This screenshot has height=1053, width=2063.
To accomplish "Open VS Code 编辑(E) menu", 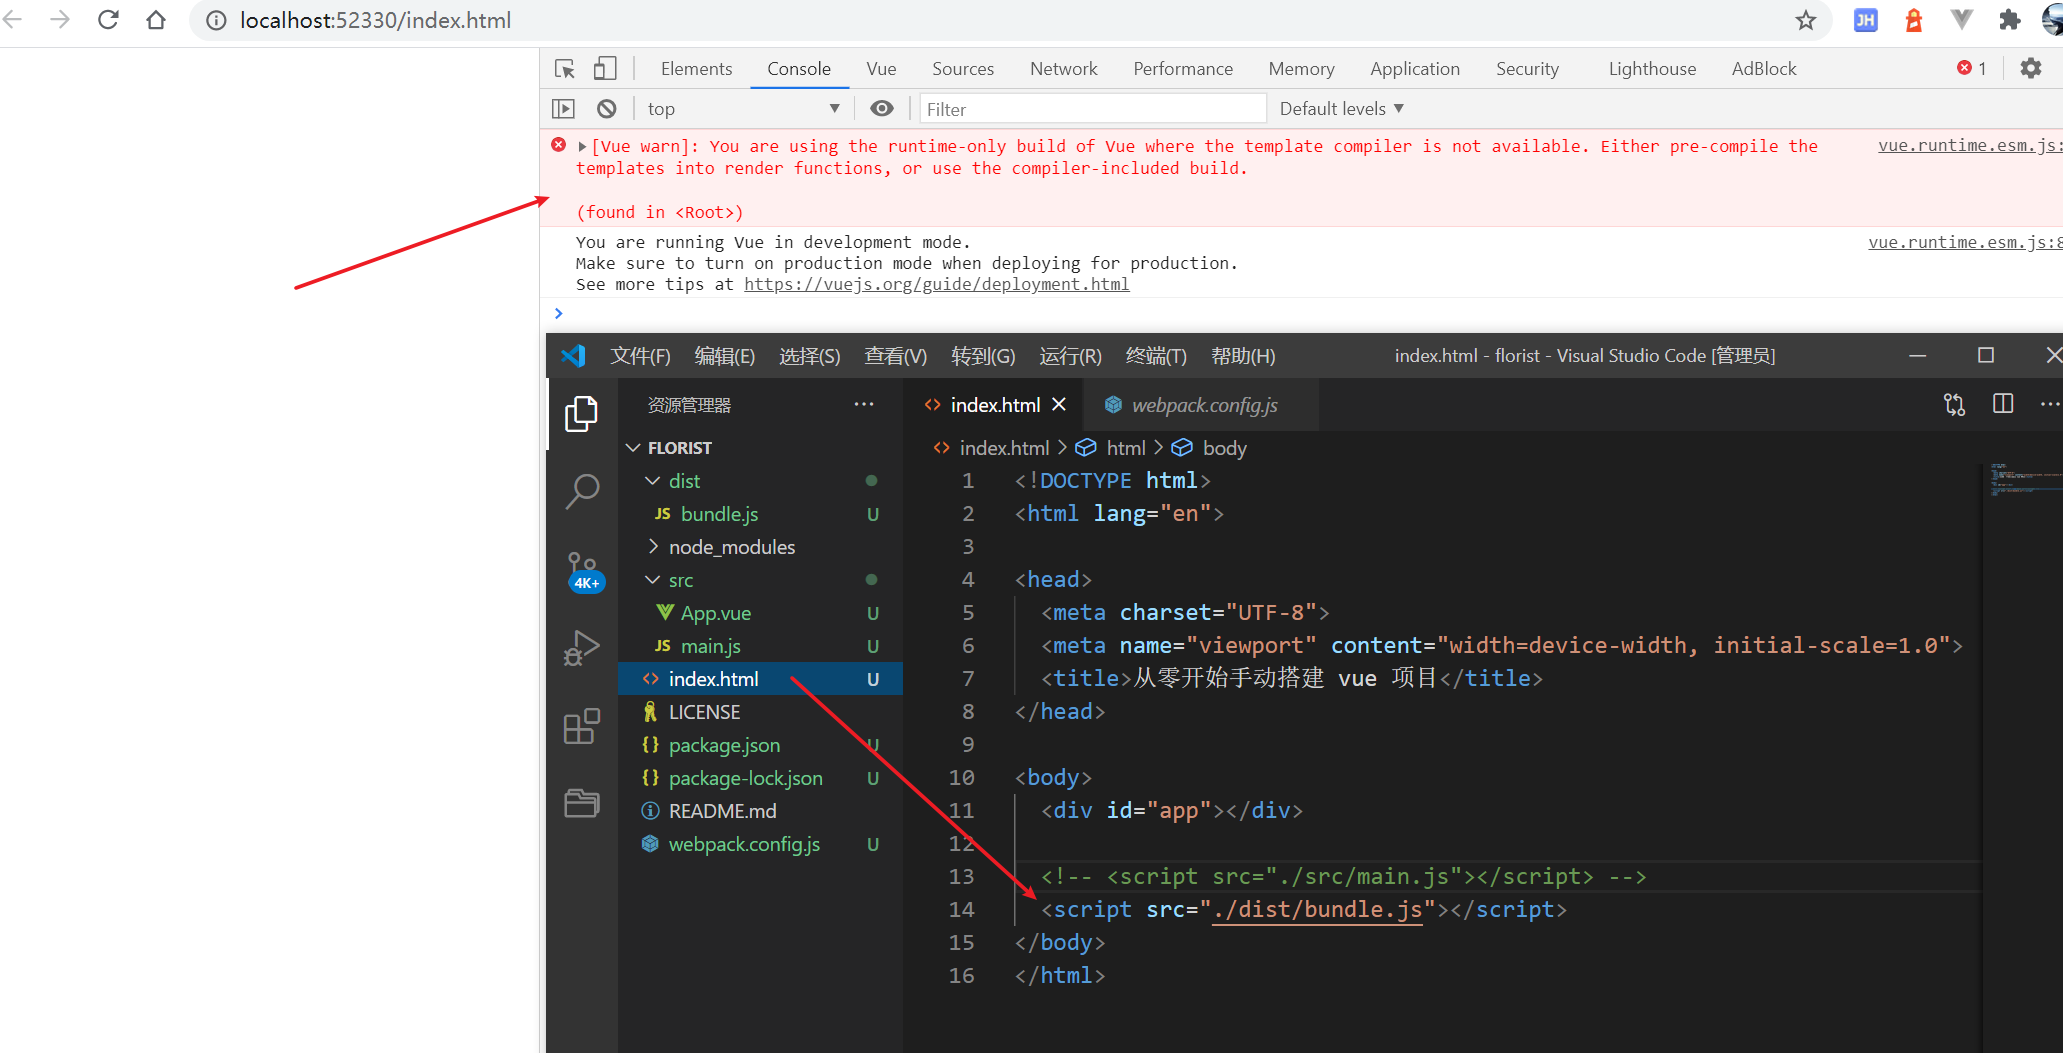I will point(724,356).
